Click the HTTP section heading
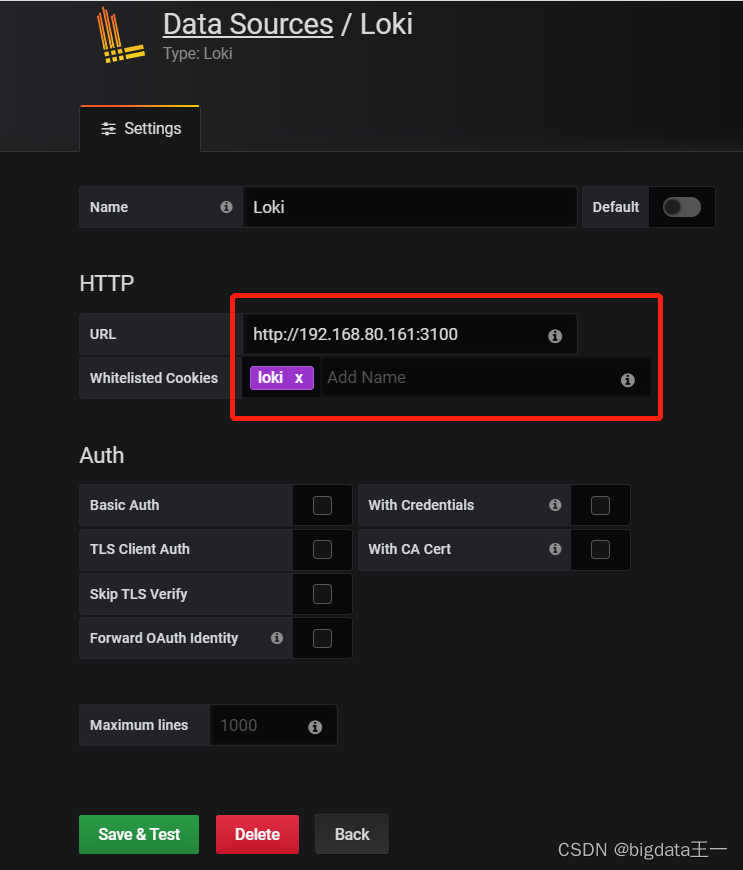743x870 pixels. coord(107,283)
